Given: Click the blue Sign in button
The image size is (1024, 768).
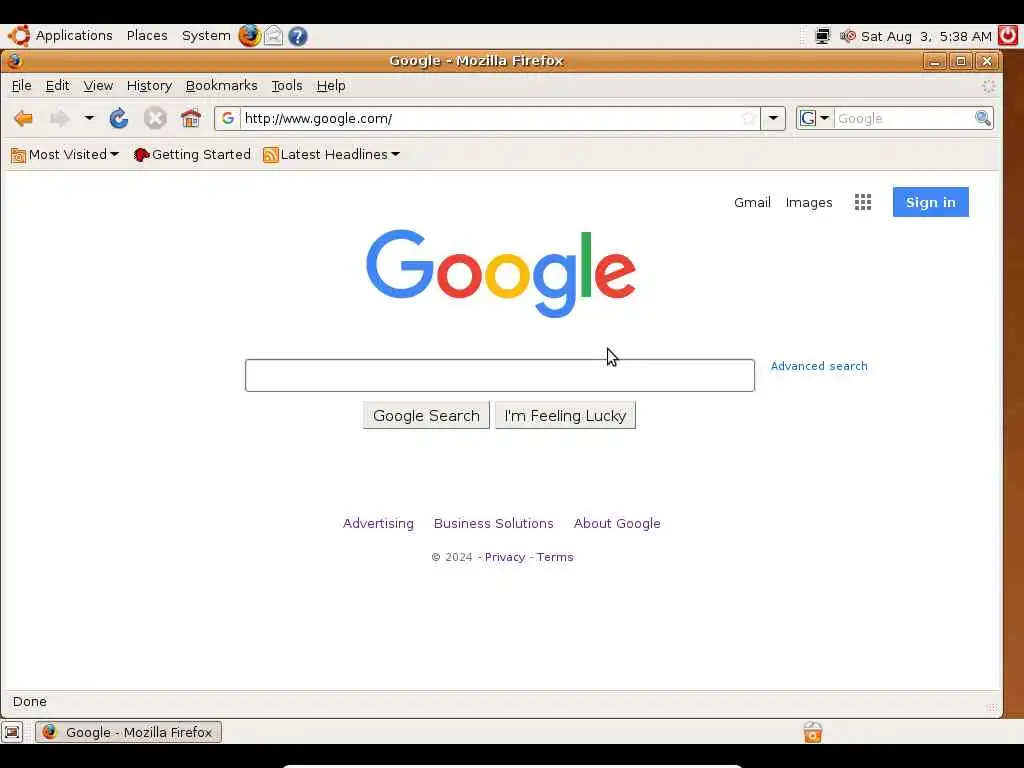Looking at the screenshot, I should (931, 202).
